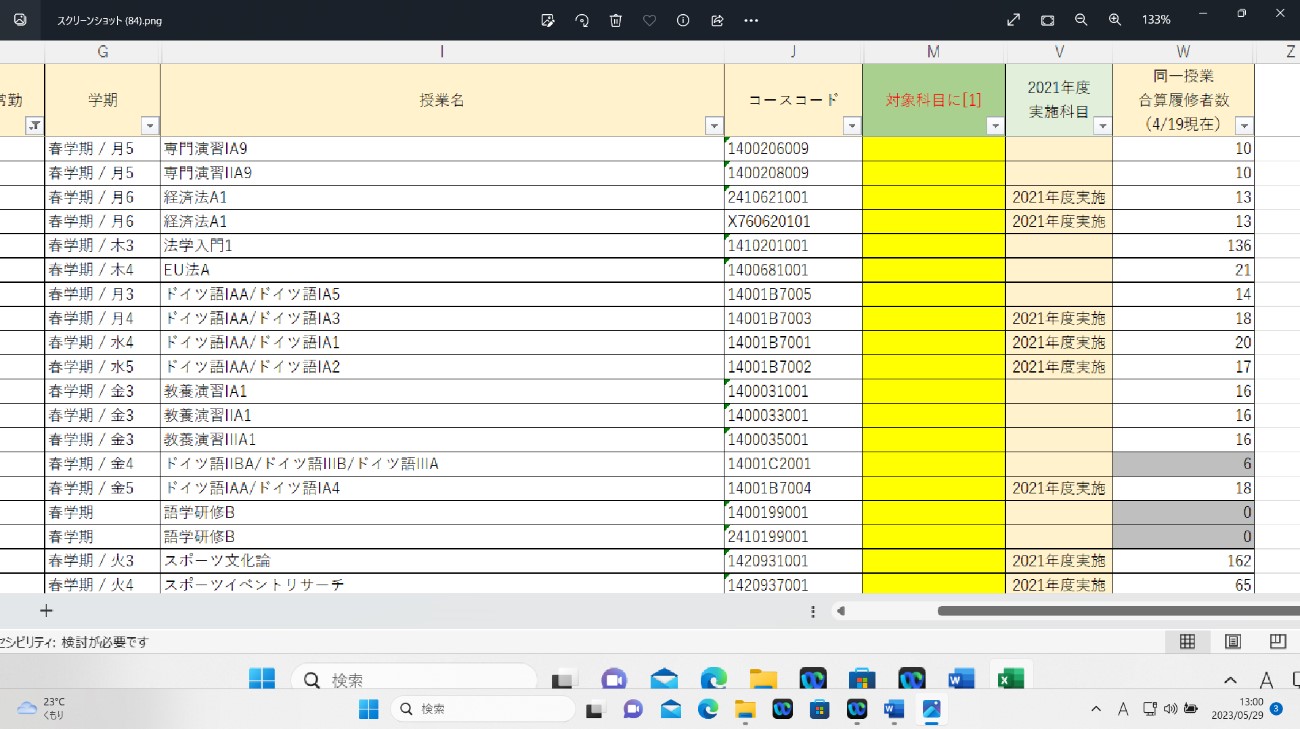The width and height of the screenshot is (1300, 729).
Task: Zoom out with the minus magnifier icon
Action: point(1081,20)
